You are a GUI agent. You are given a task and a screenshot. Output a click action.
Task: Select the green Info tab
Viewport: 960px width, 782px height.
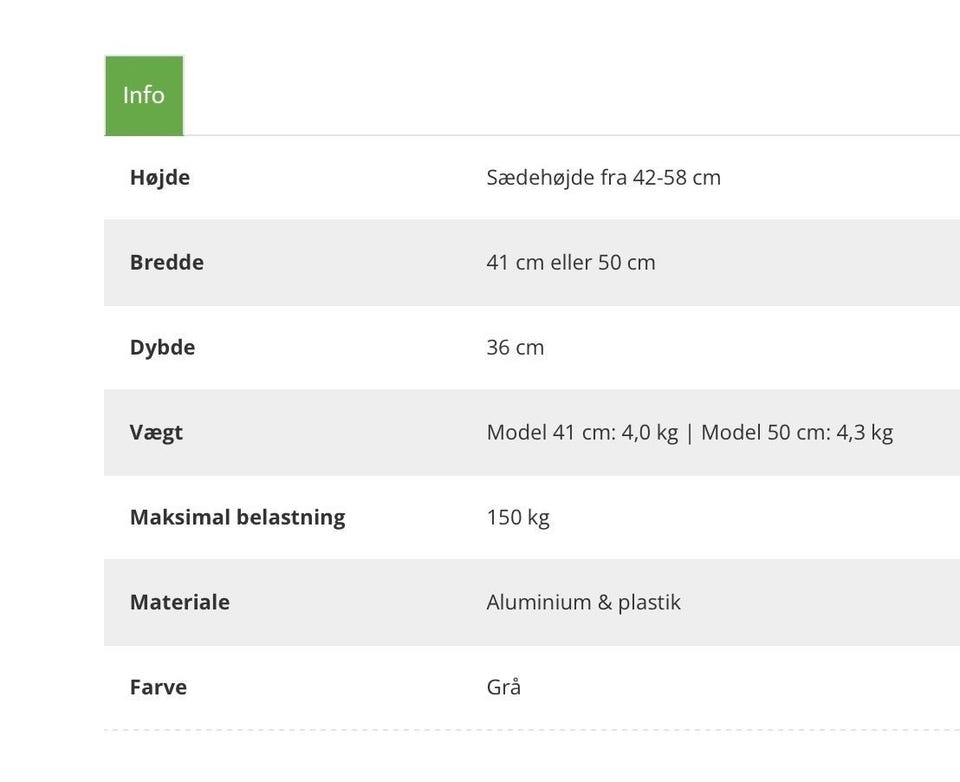(143, 95)
